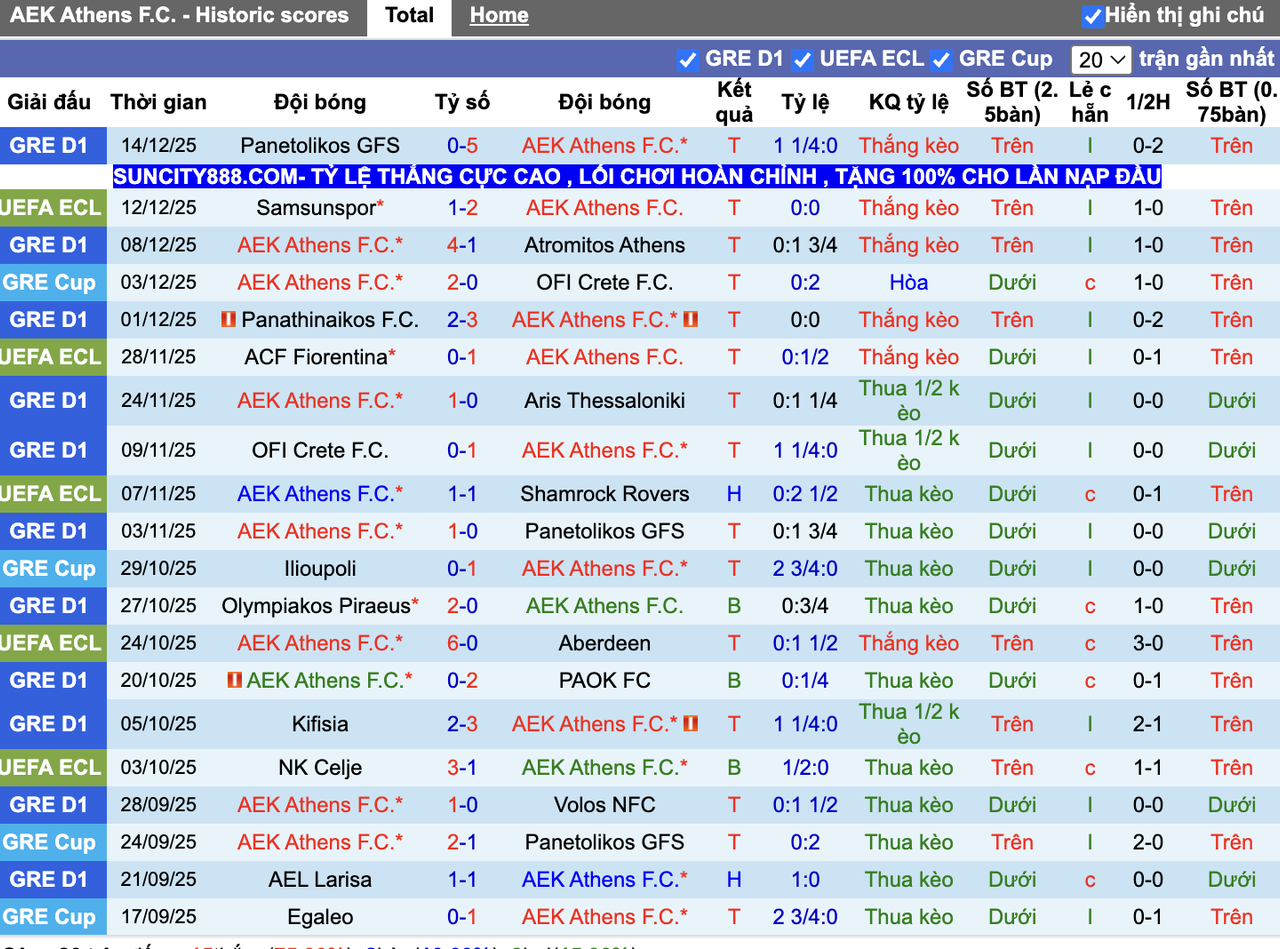Viewport: 1280px width, 949px height.
Task: Click red card icon after AEK on 01/12/25 row
Action: (x=691, y=320)
